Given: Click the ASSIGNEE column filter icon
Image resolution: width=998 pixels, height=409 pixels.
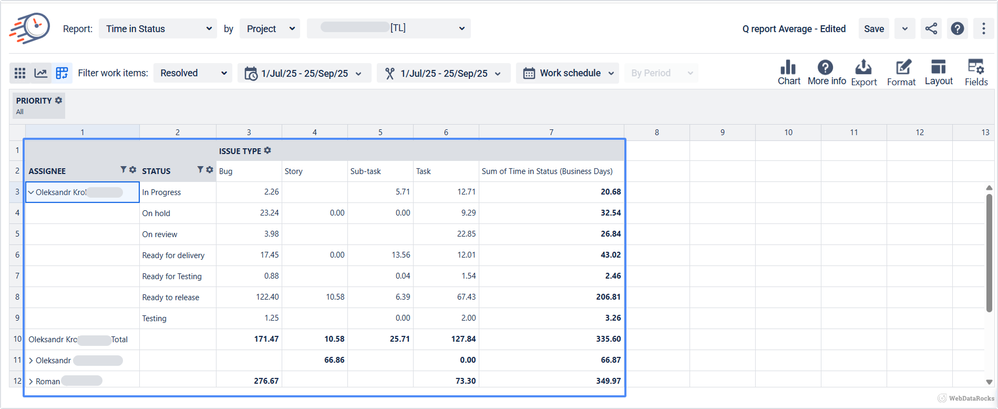Looking at the screenshot, I should (x=123, y=171).
